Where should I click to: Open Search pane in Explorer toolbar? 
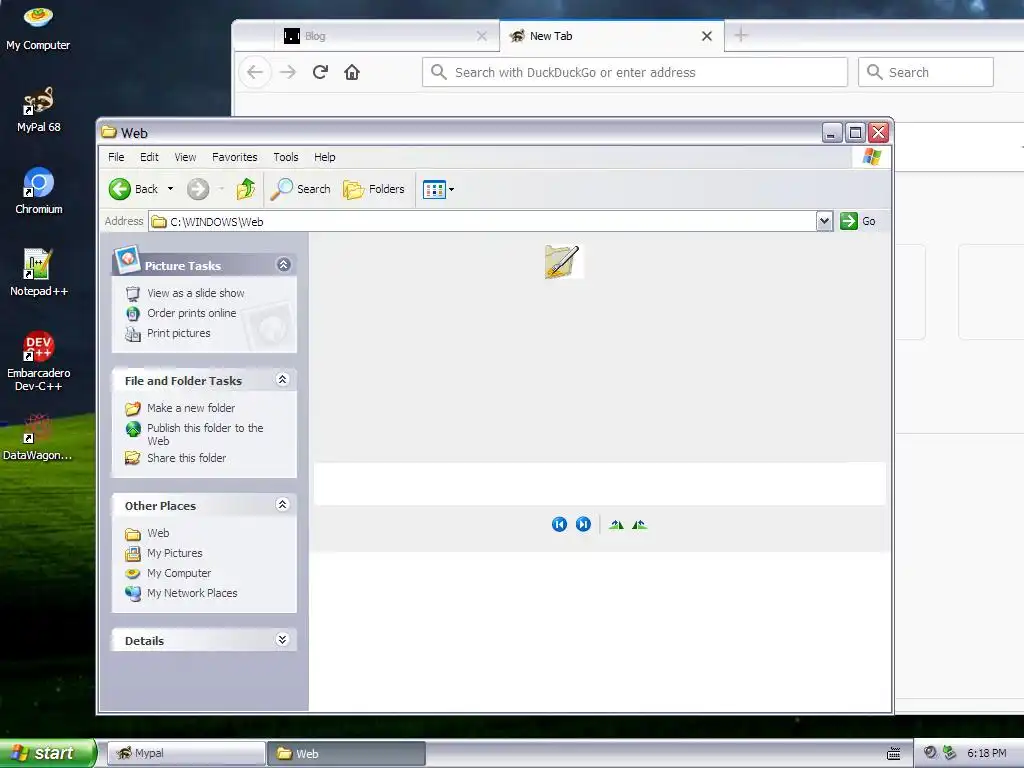pyautogui.click(x=301, y=189)
